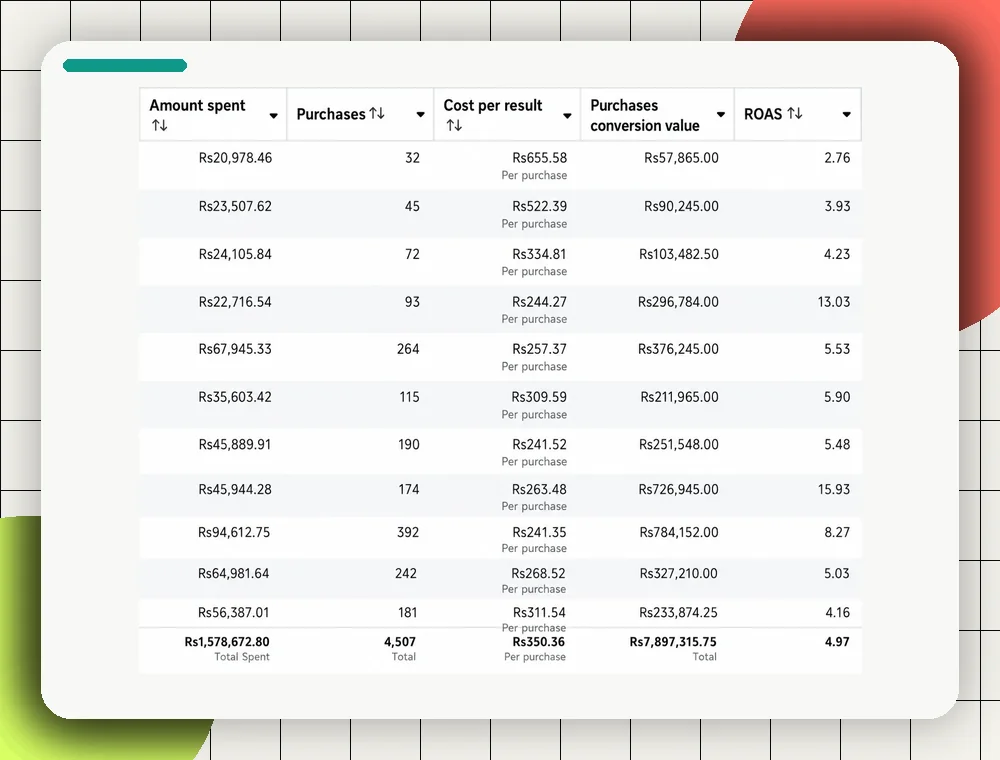1000x760 pixels.
Task: Click conversion value Rs90,245.00
Action: 681,206
